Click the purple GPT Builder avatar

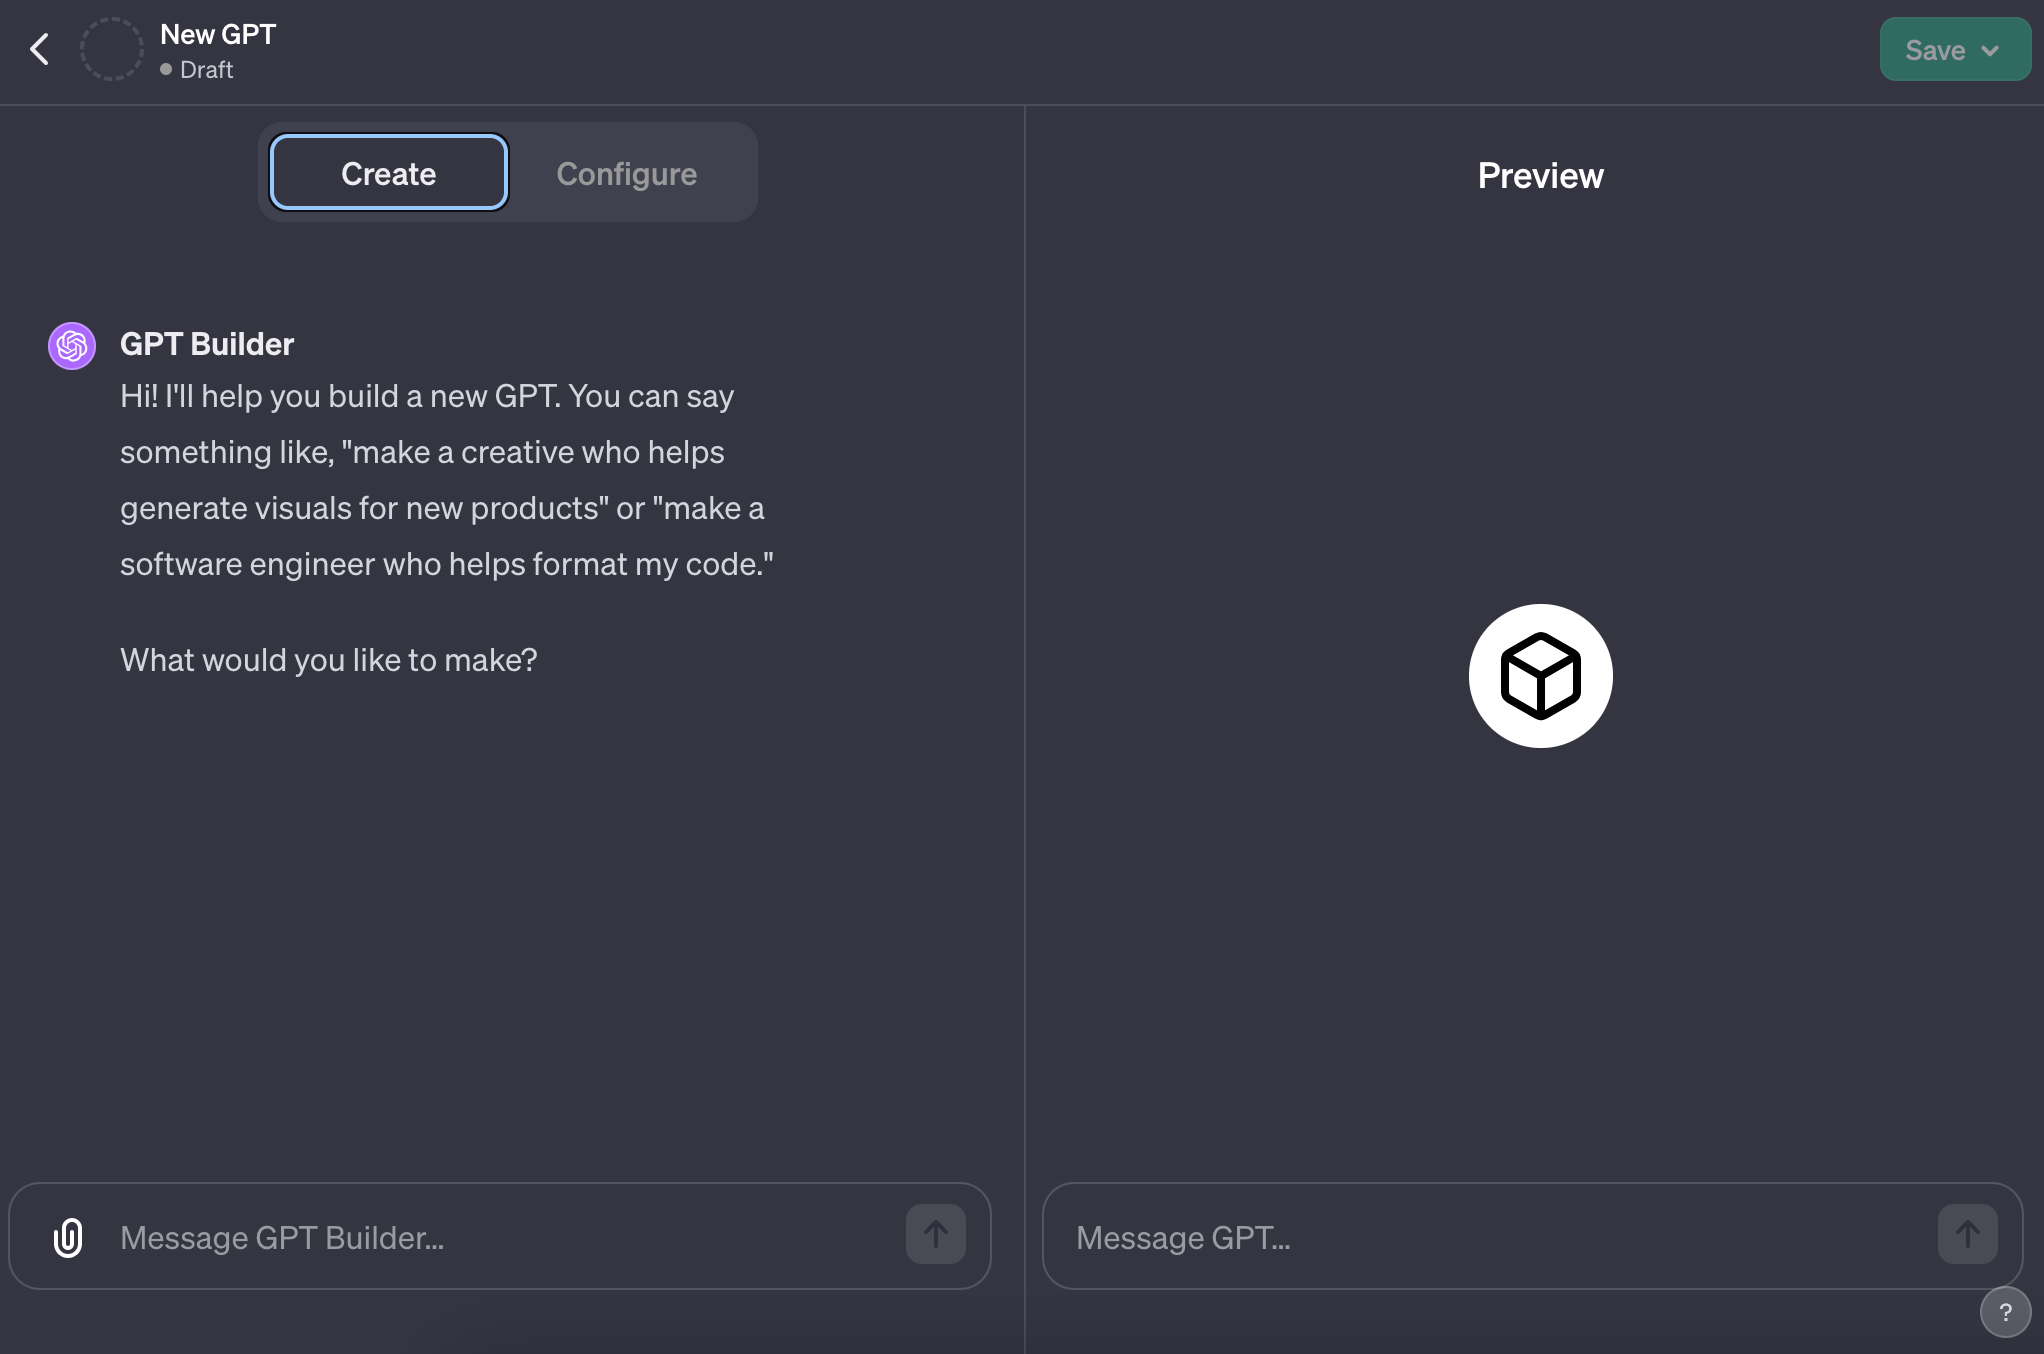(x=72, y=346)
